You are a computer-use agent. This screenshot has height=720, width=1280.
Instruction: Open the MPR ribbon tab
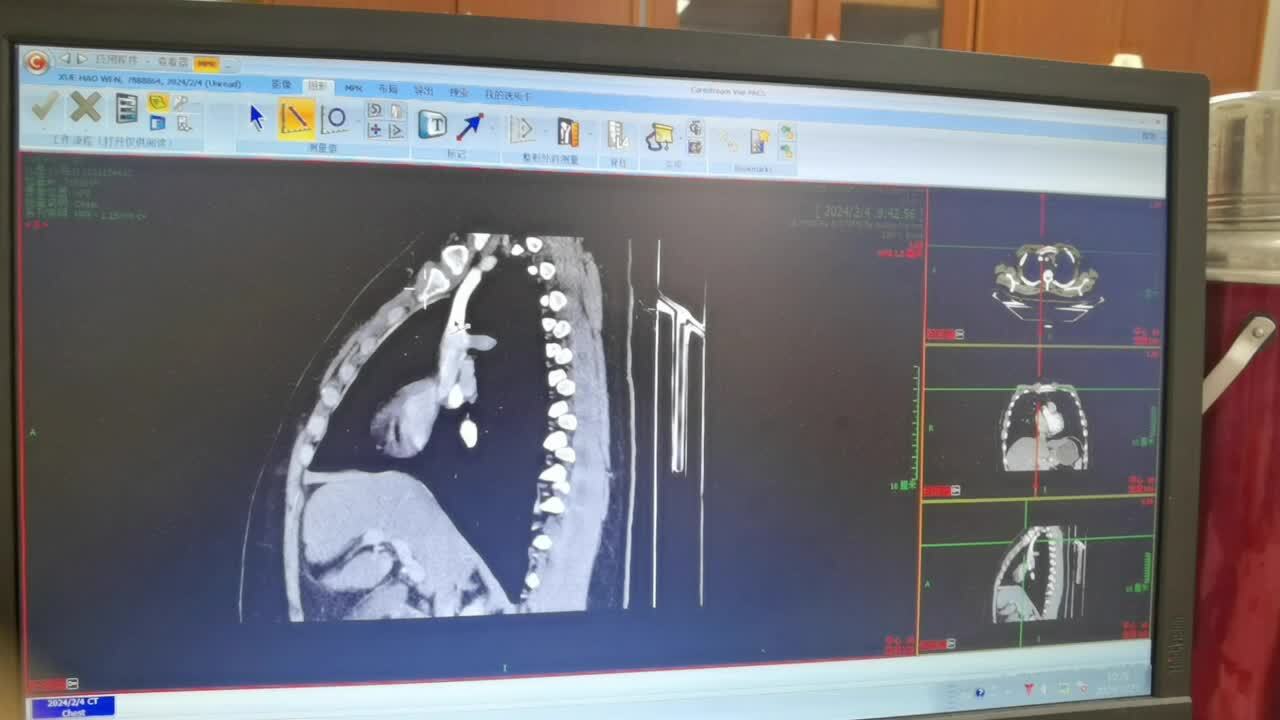(353, 88)
